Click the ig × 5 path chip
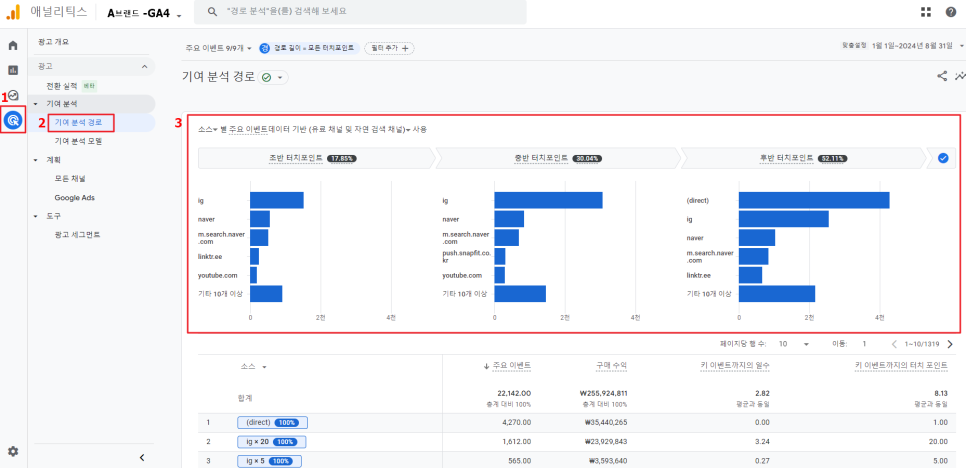This screenshot has width=966, height=468. tap(269, 461)
